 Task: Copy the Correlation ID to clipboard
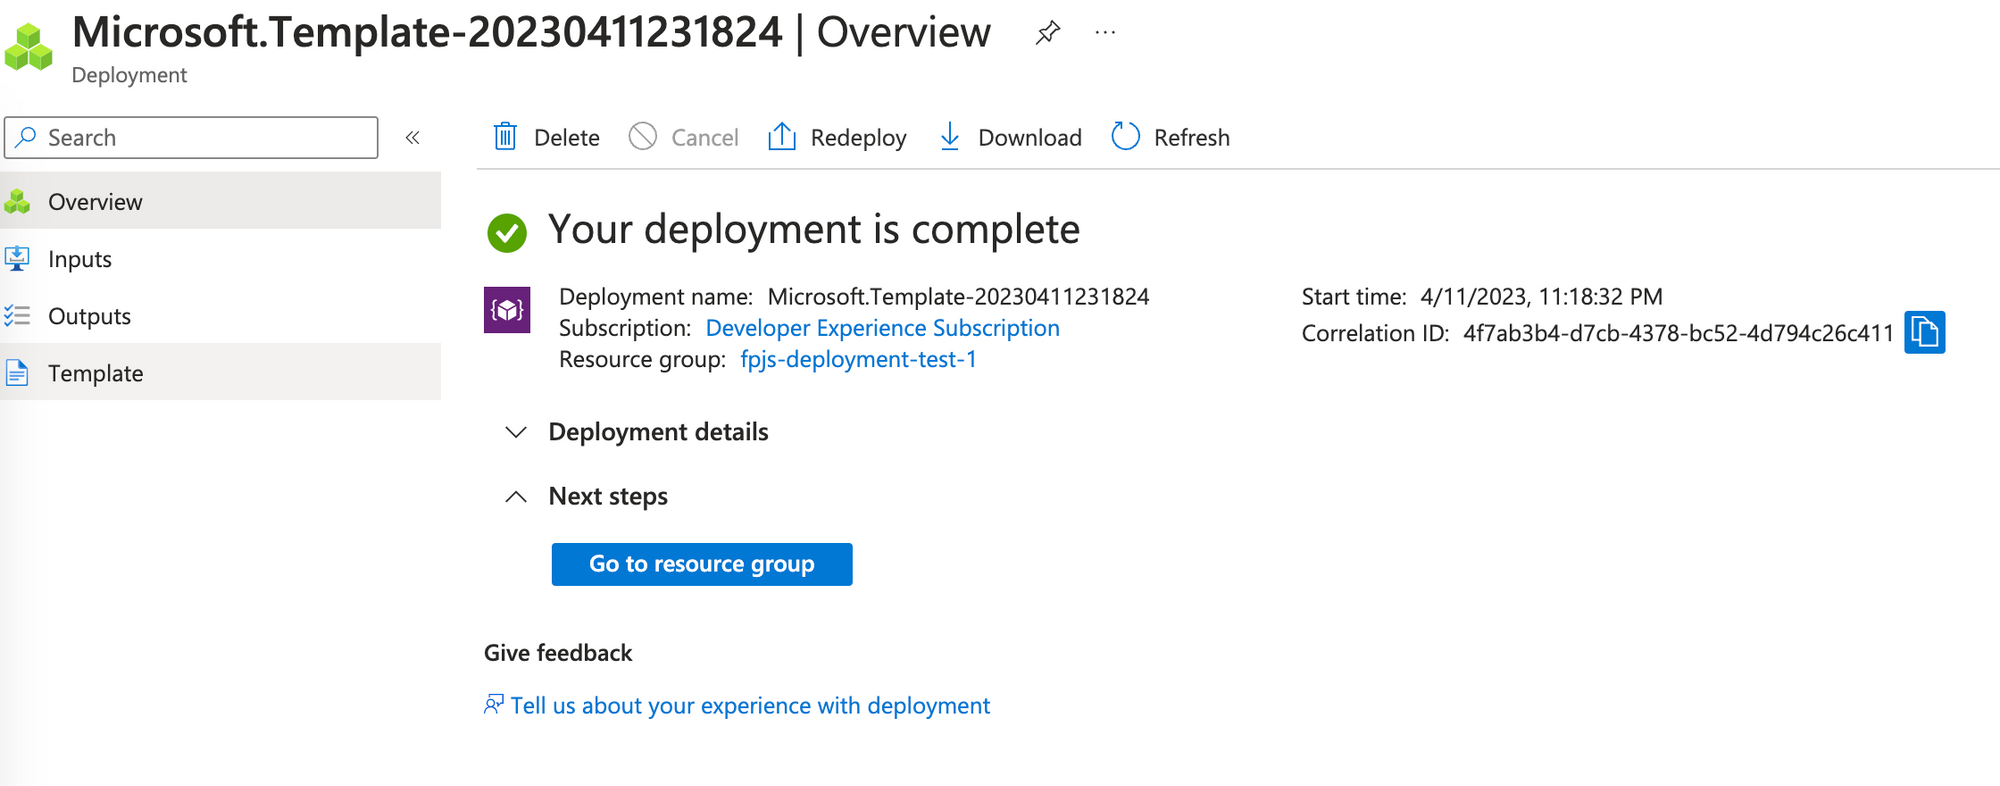point(1925,332)
